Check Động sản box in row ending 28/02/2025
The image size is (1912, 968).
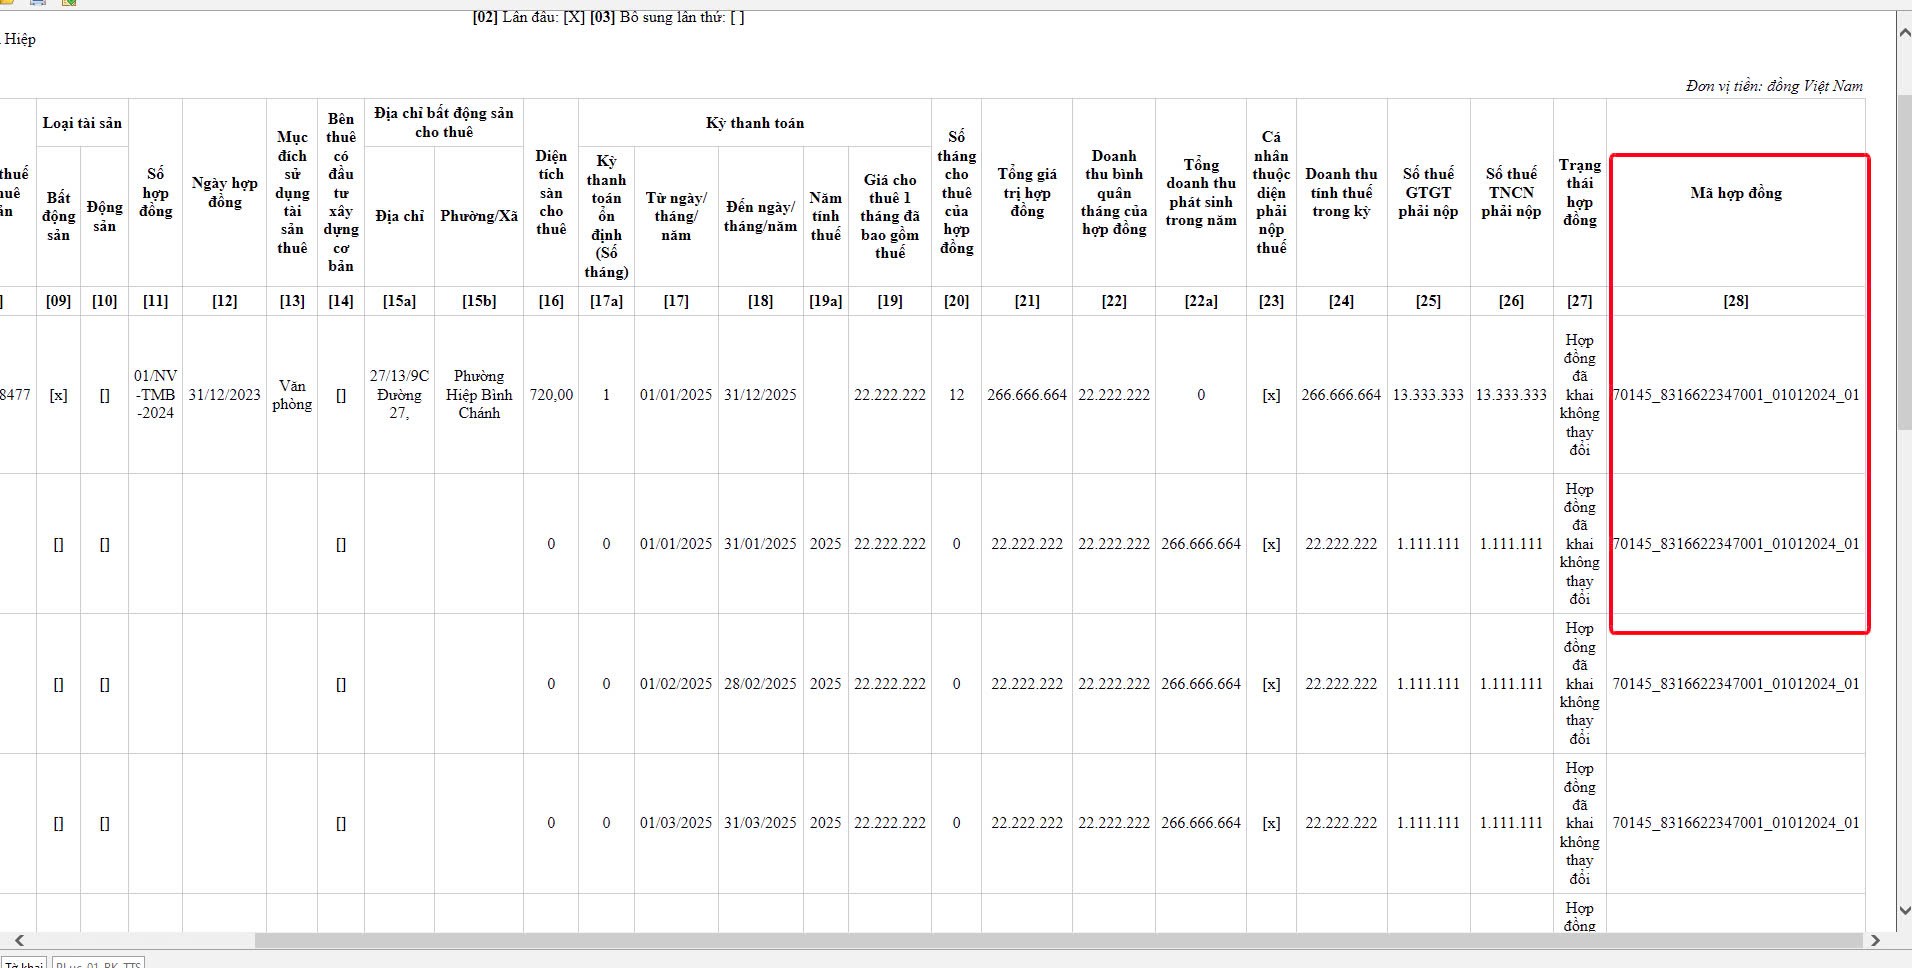(x=104, y=684)
